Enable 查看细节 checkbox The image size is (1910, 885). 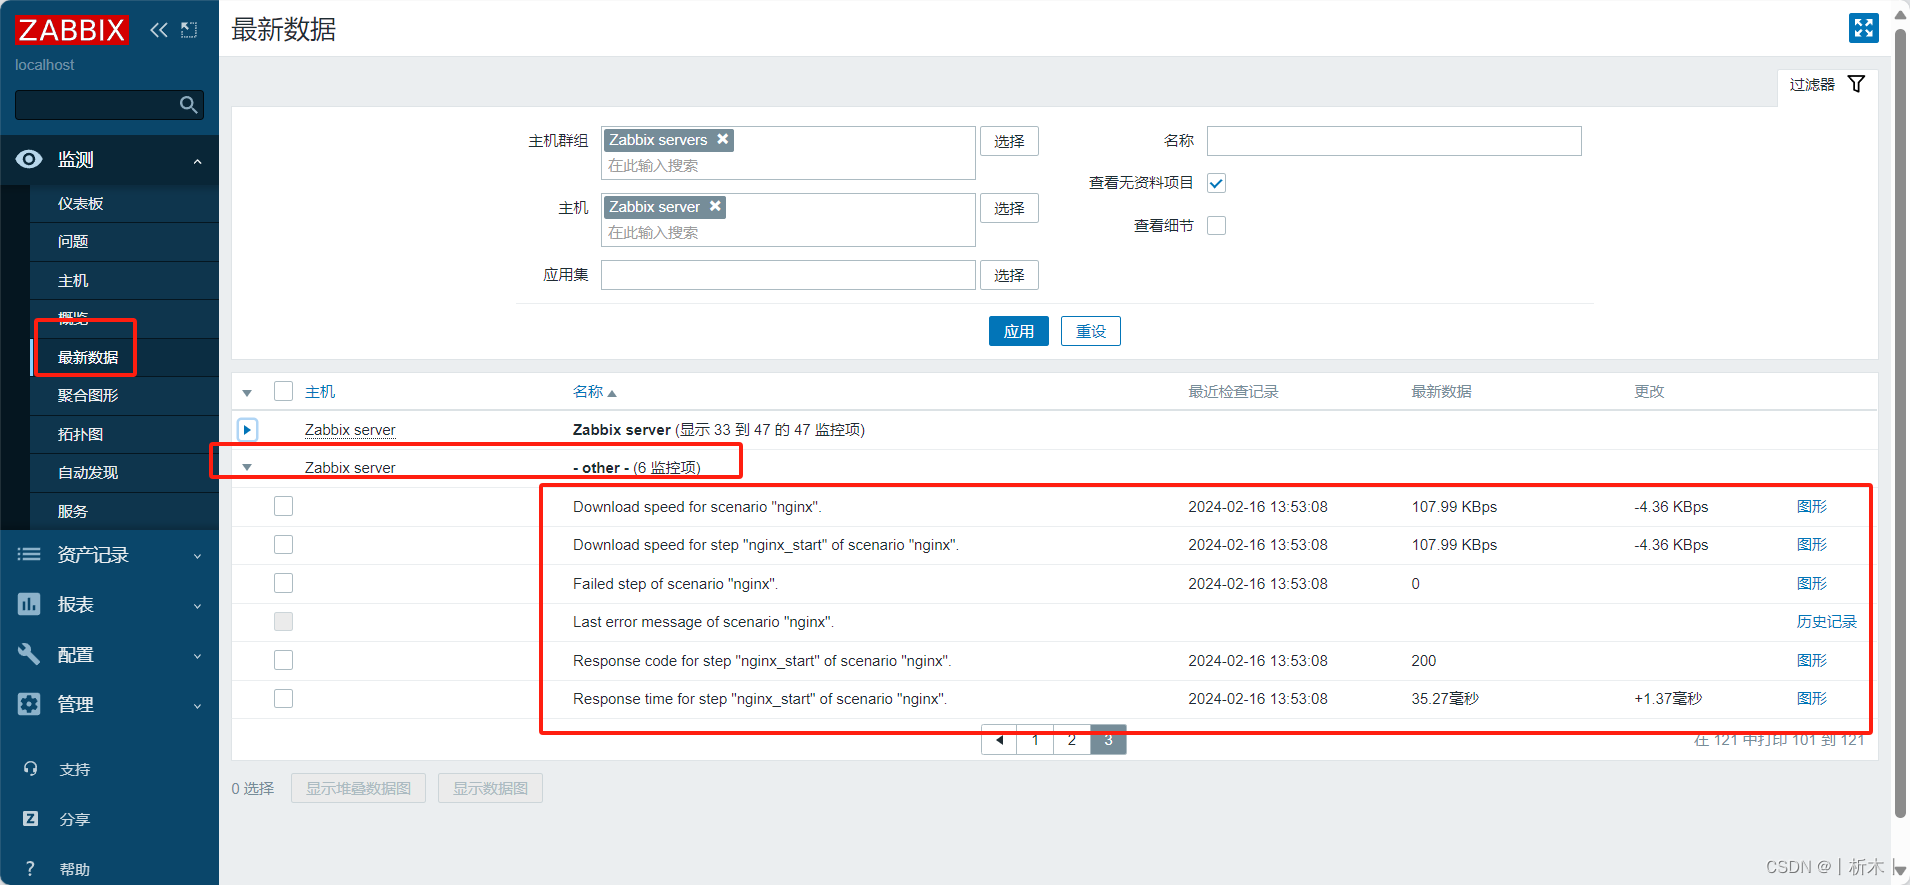tap(1216, 226)
